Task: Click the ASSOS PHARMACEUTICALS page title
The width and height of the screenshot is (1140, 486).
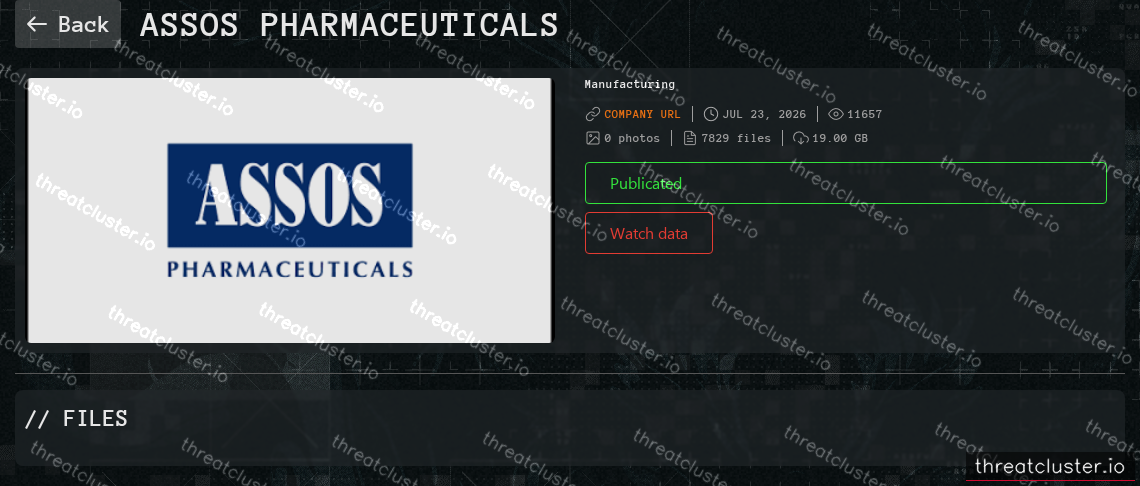Action: click(x=349, y=25)
